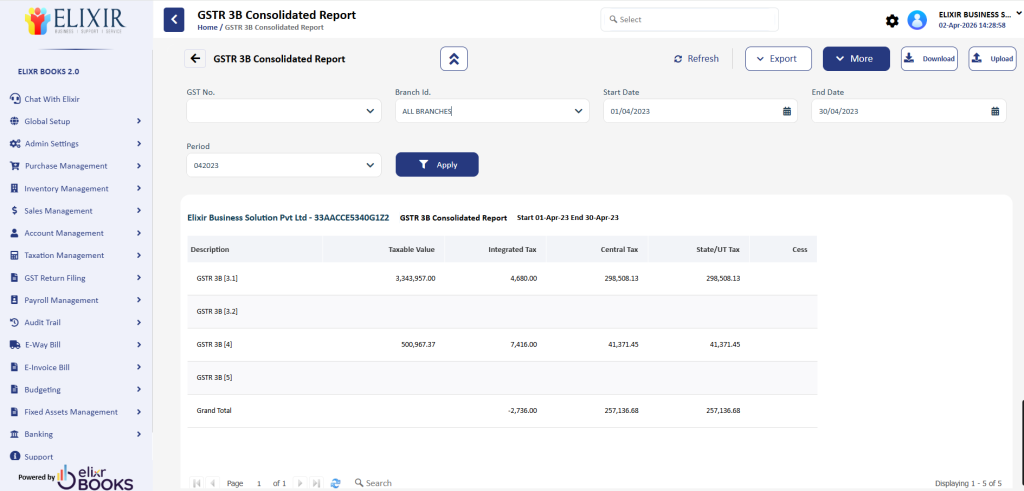Open the user profile avatar
Image resolution: width=1024 pixels, height=491 pixels.
[917, 20]
